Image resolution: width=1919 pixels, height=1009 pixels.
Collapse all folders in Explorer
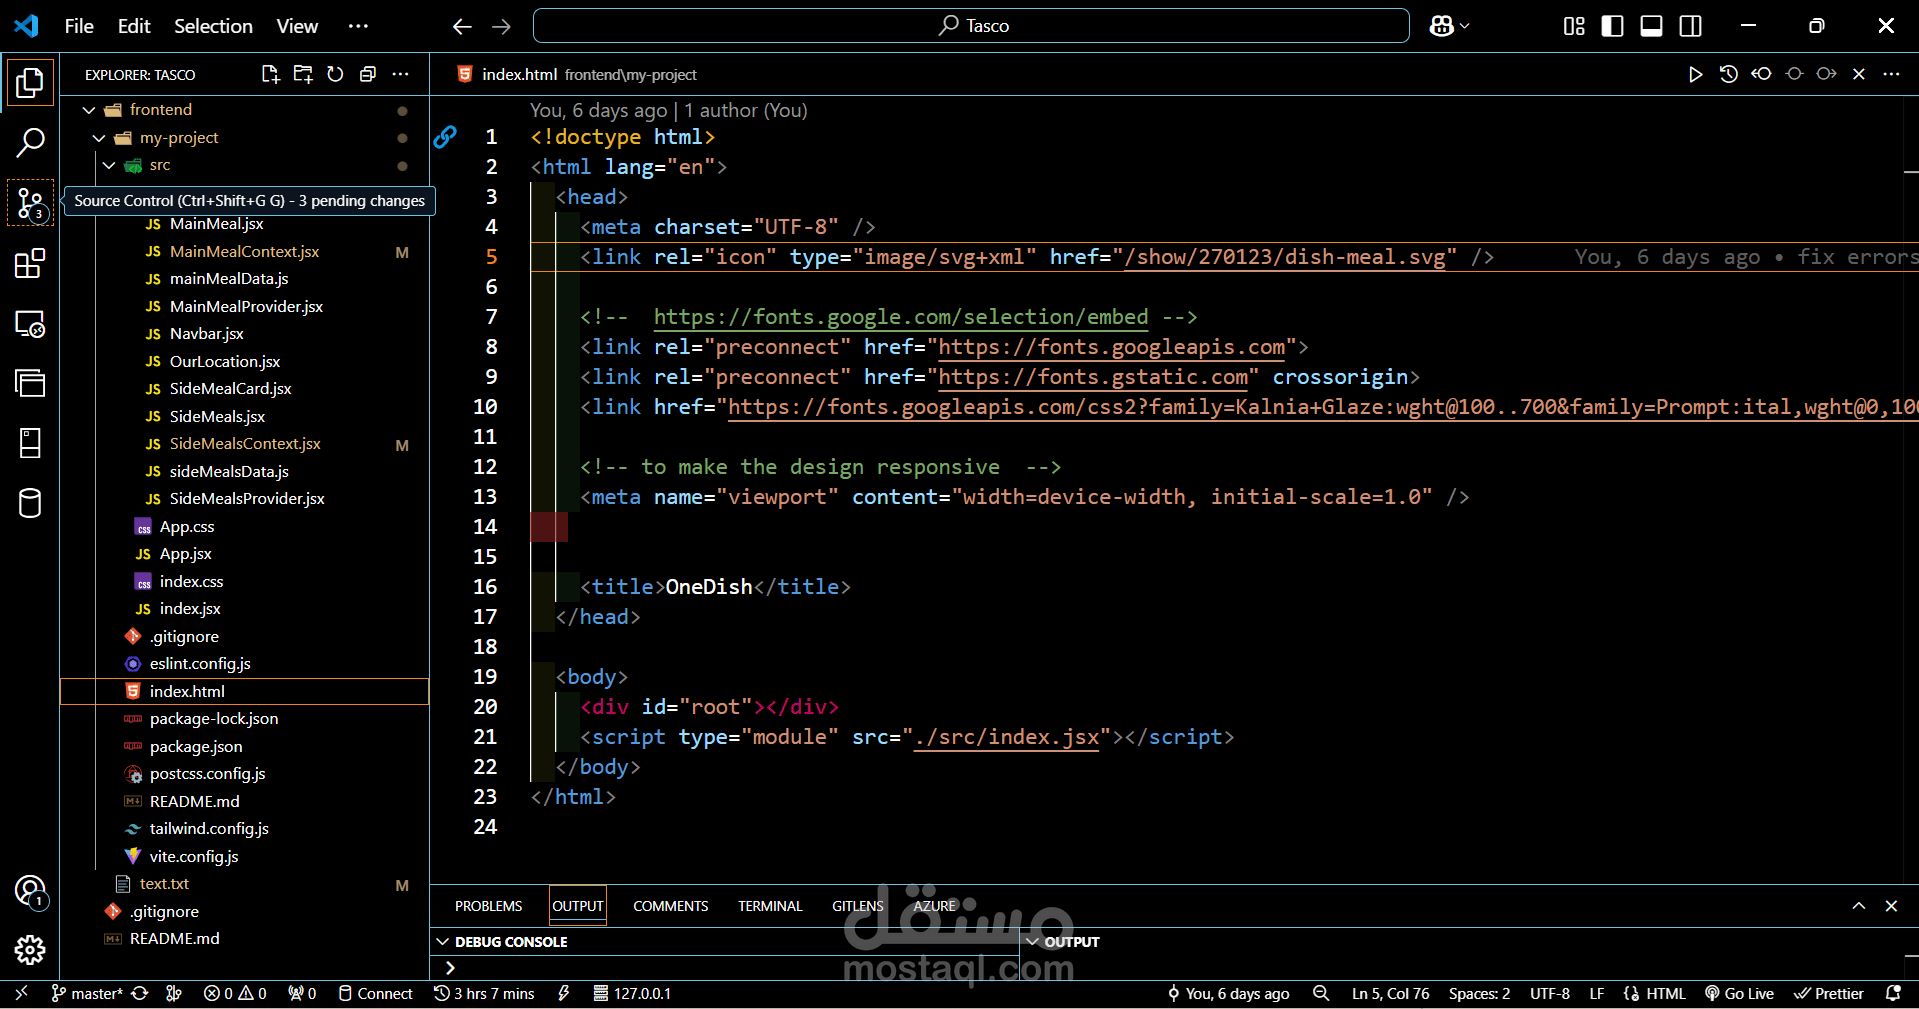pyautogui.click(x=368, y=74)
